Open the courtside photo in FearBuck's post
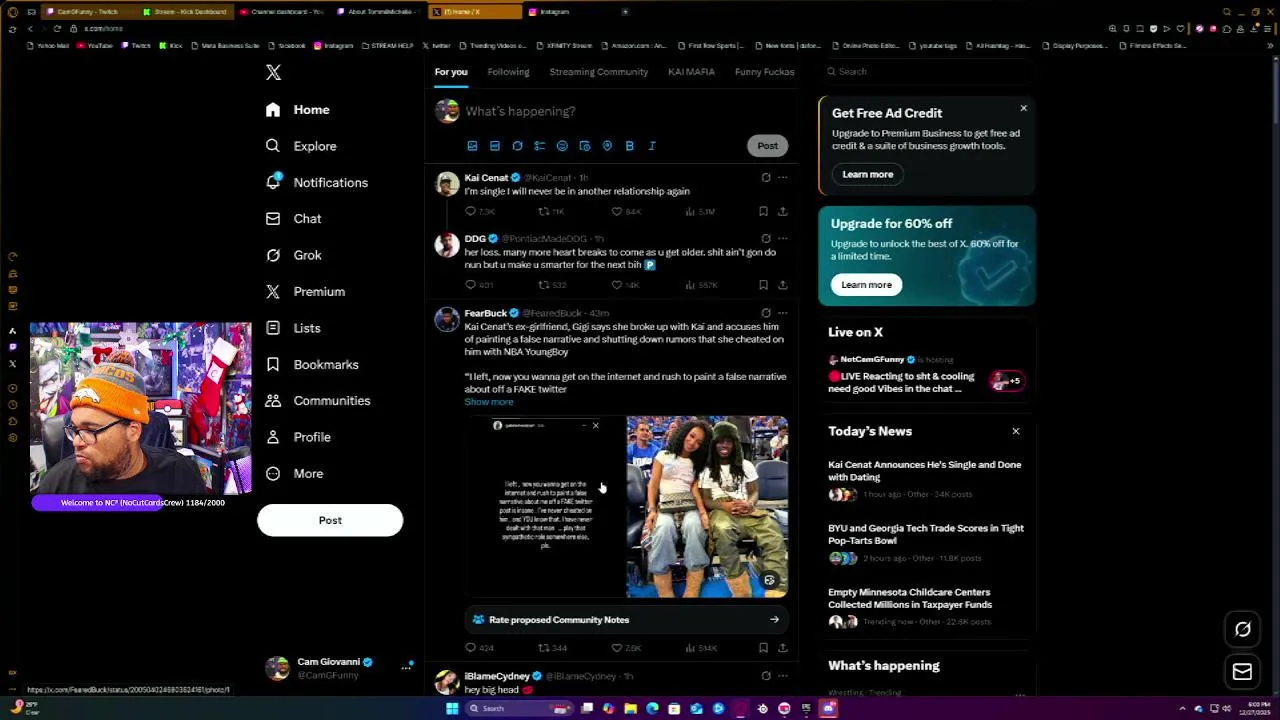Screen dimensions: 1280x720 click(707, 507)
